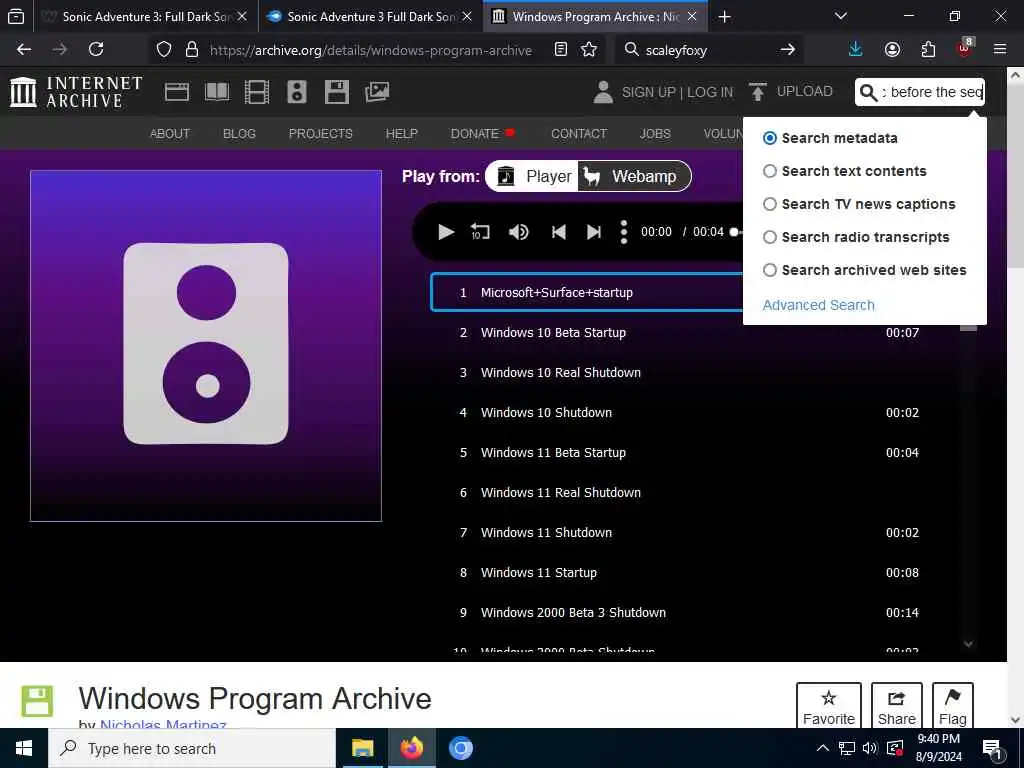Click the Flag button
Image resolution: width=1024 pixels, height=768 pixels.
coord(952,706)
